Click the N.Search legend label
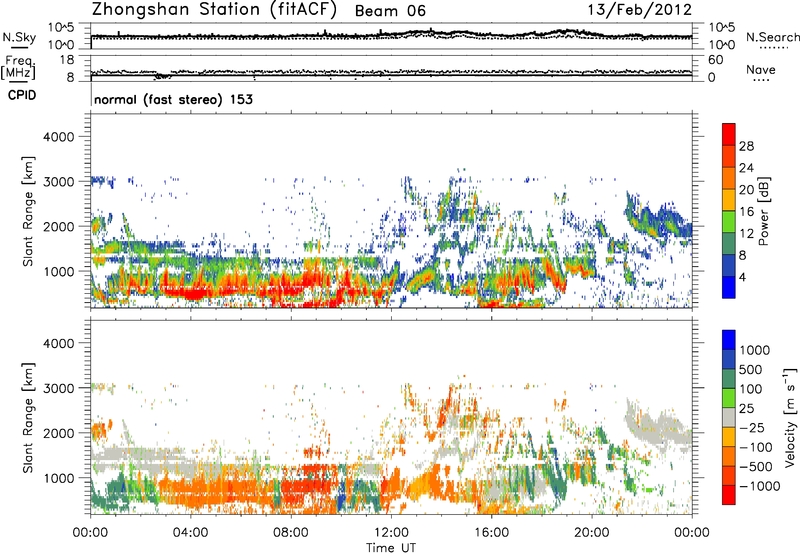This screenshot has height=554, width=800. (772, 37)
